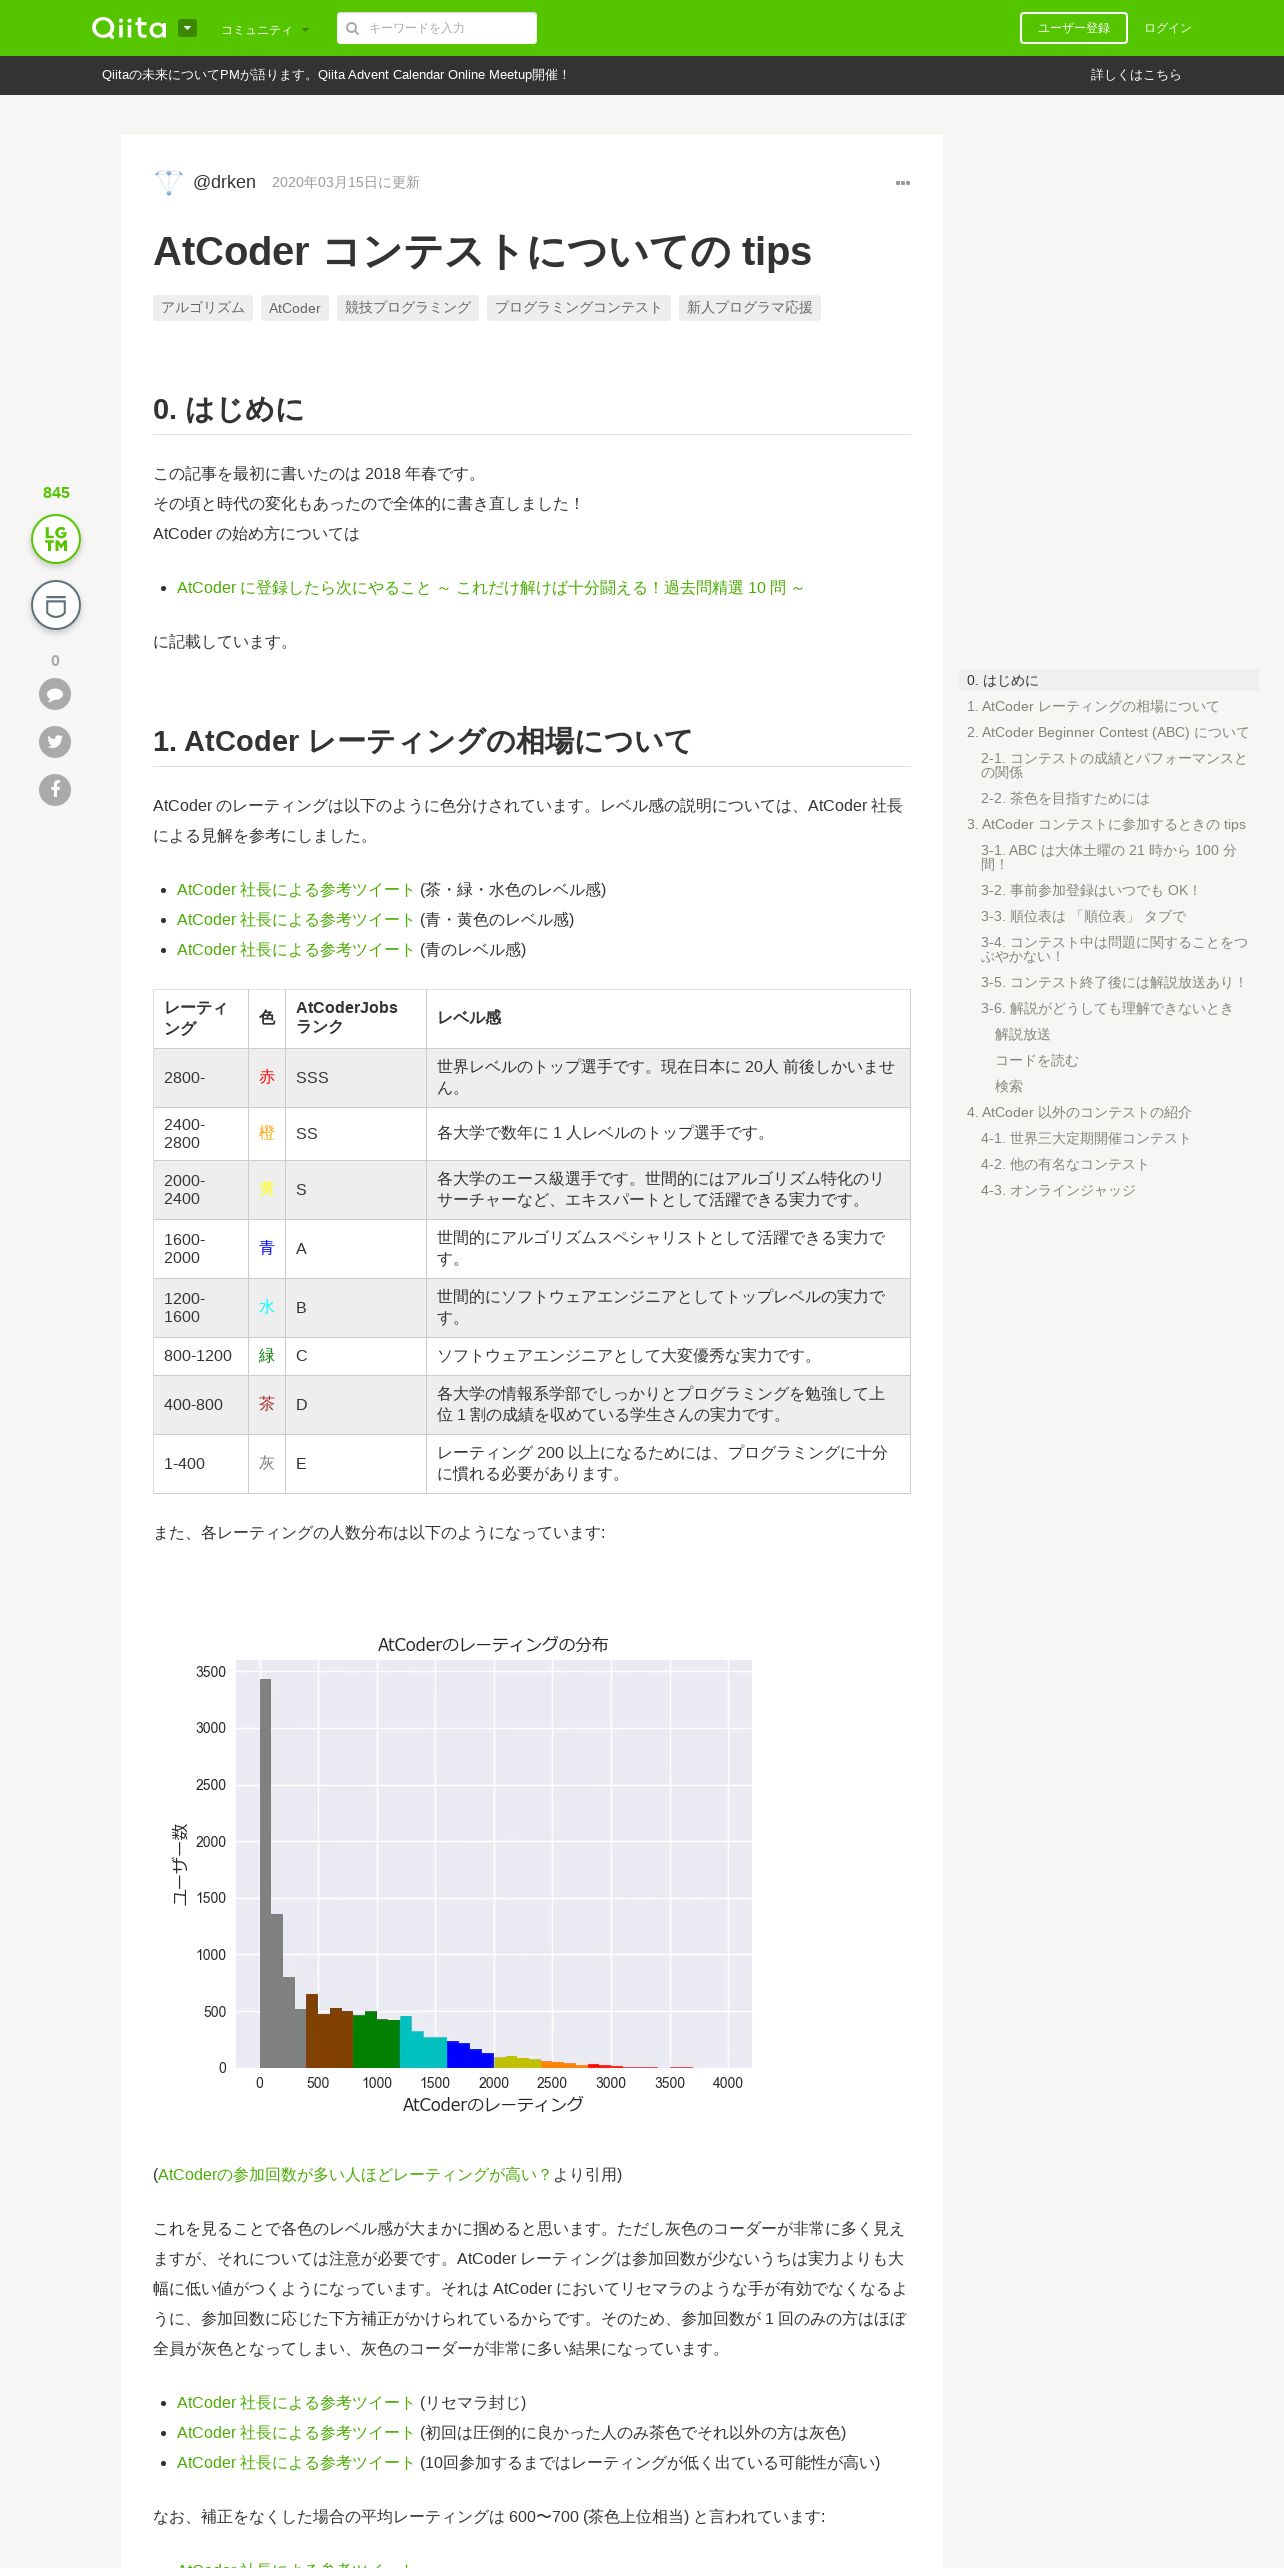1284x2568 pixels.
Task: Open the @drken author profile
Action: pos(224,182)
